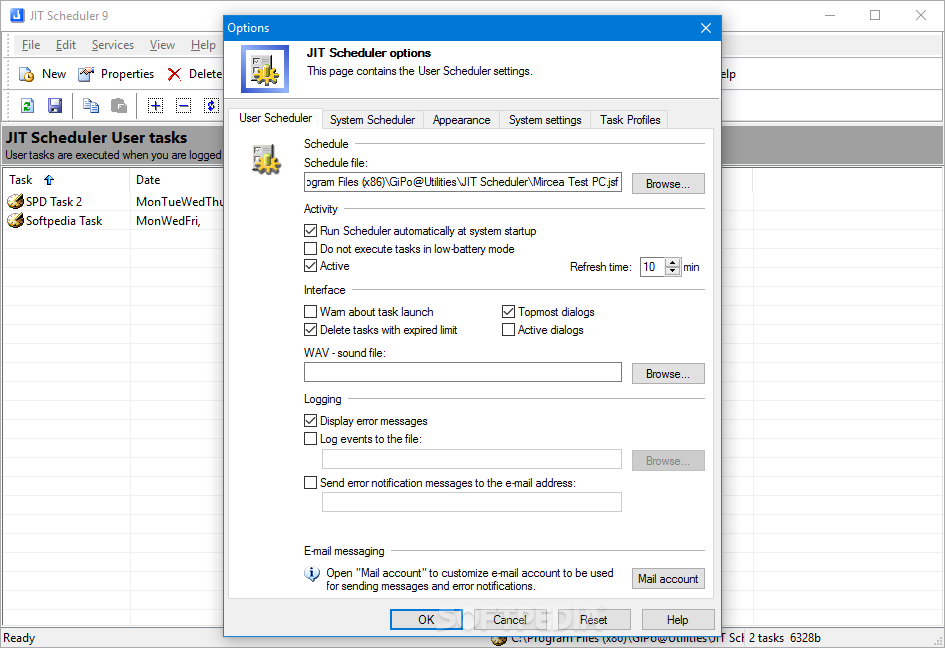Open the File menu
Image resolution: width=945 pixels, height=648 pixels.
point(31,45)
